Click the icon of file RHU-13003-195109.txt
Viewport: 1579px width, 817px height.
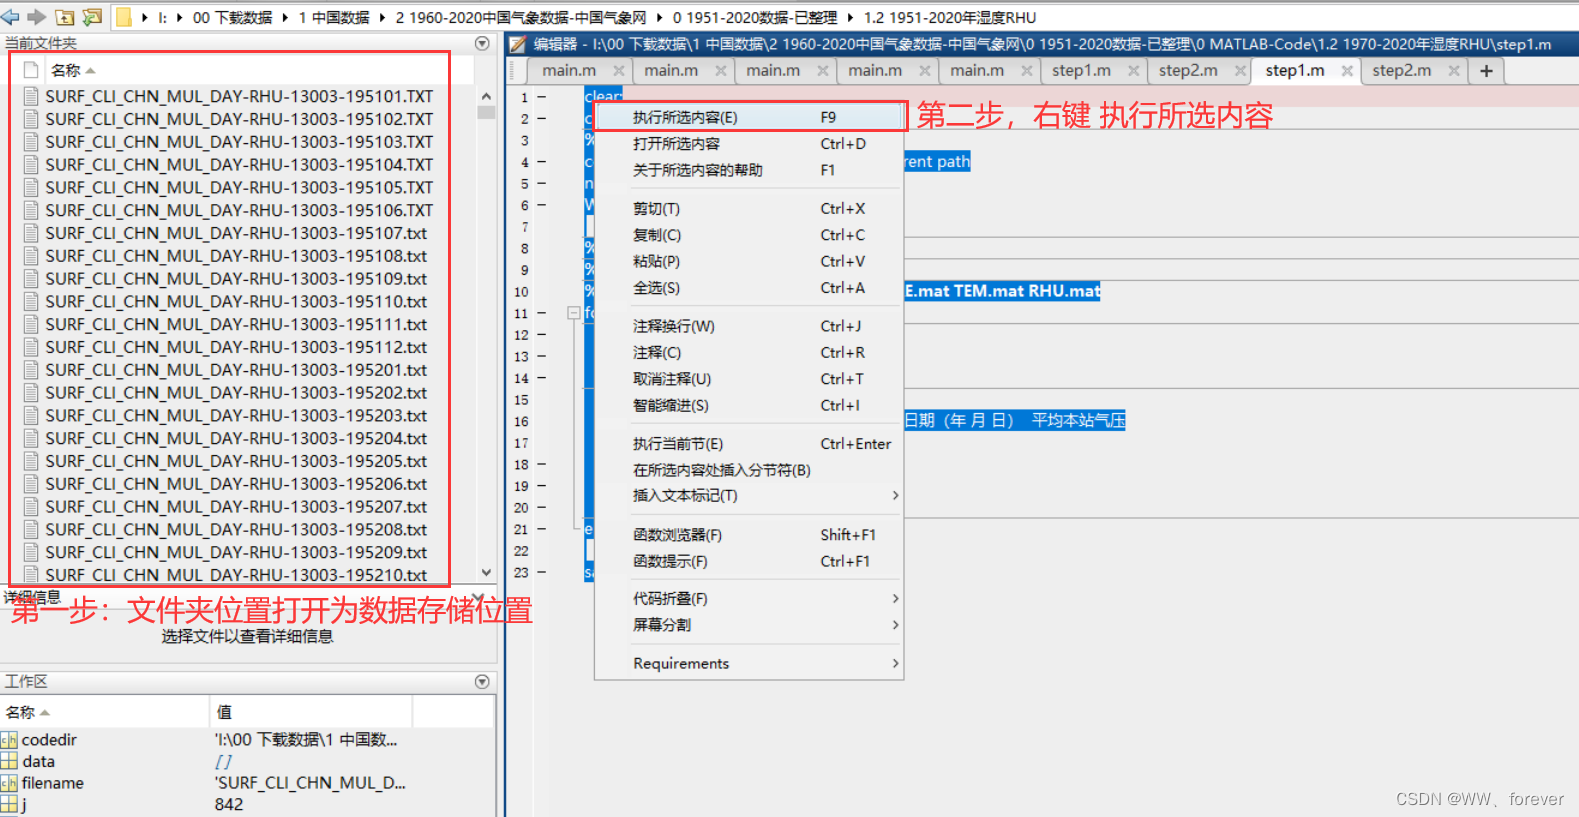[x=31, y=279]
